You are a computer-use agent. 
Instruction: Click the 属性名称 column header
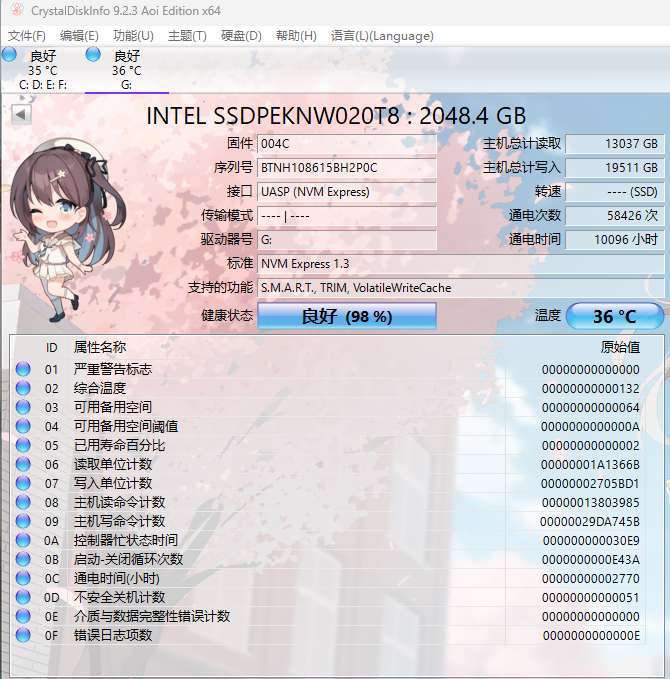(100, 347)
